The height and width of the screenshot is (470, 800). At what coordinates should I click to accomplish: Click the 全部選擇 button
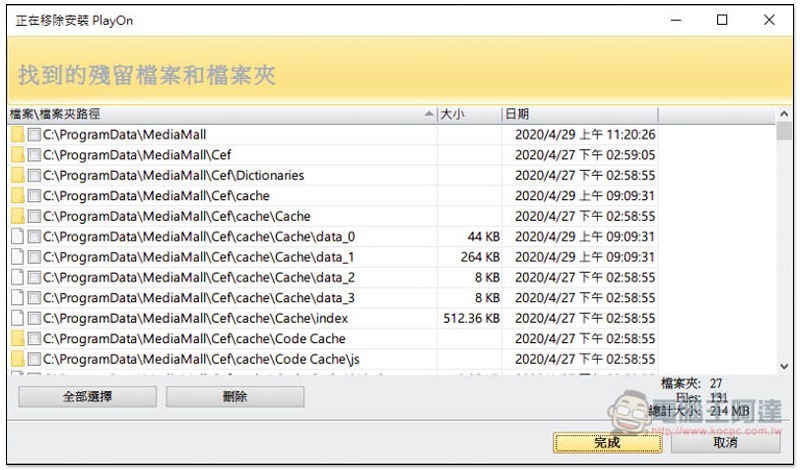[x=87, y=397]
